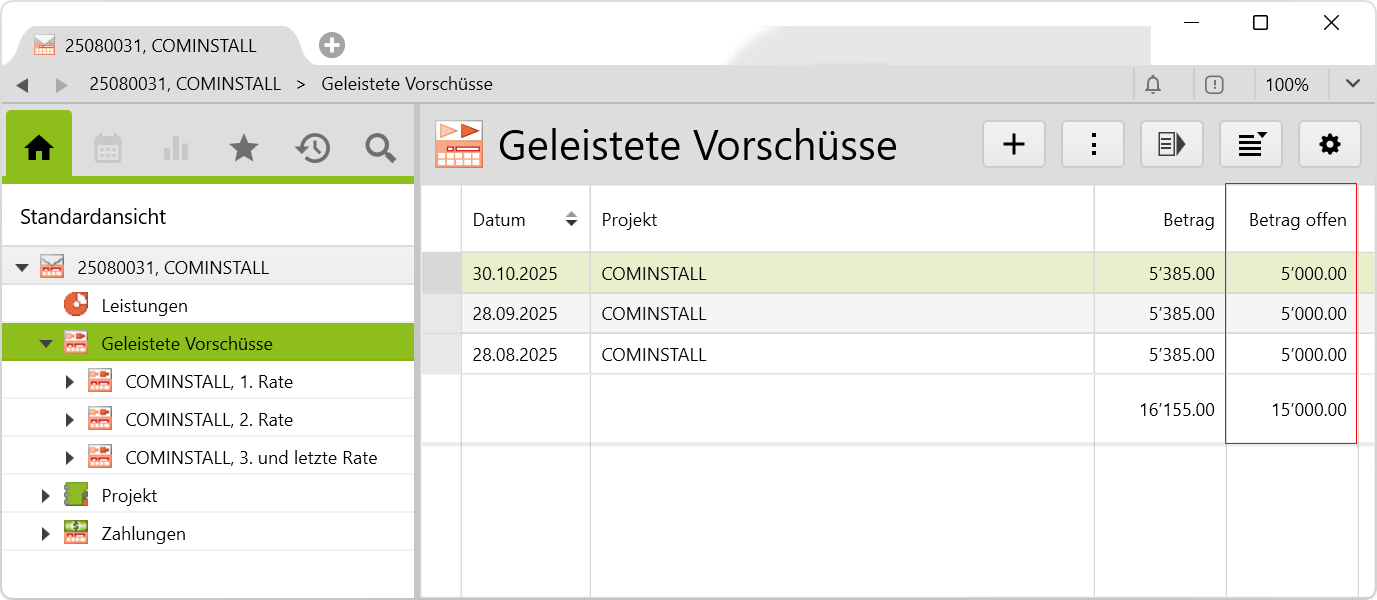
Task: Open the Home tab in sidebar
Action: pyautogui.click(x=39, y=148)
